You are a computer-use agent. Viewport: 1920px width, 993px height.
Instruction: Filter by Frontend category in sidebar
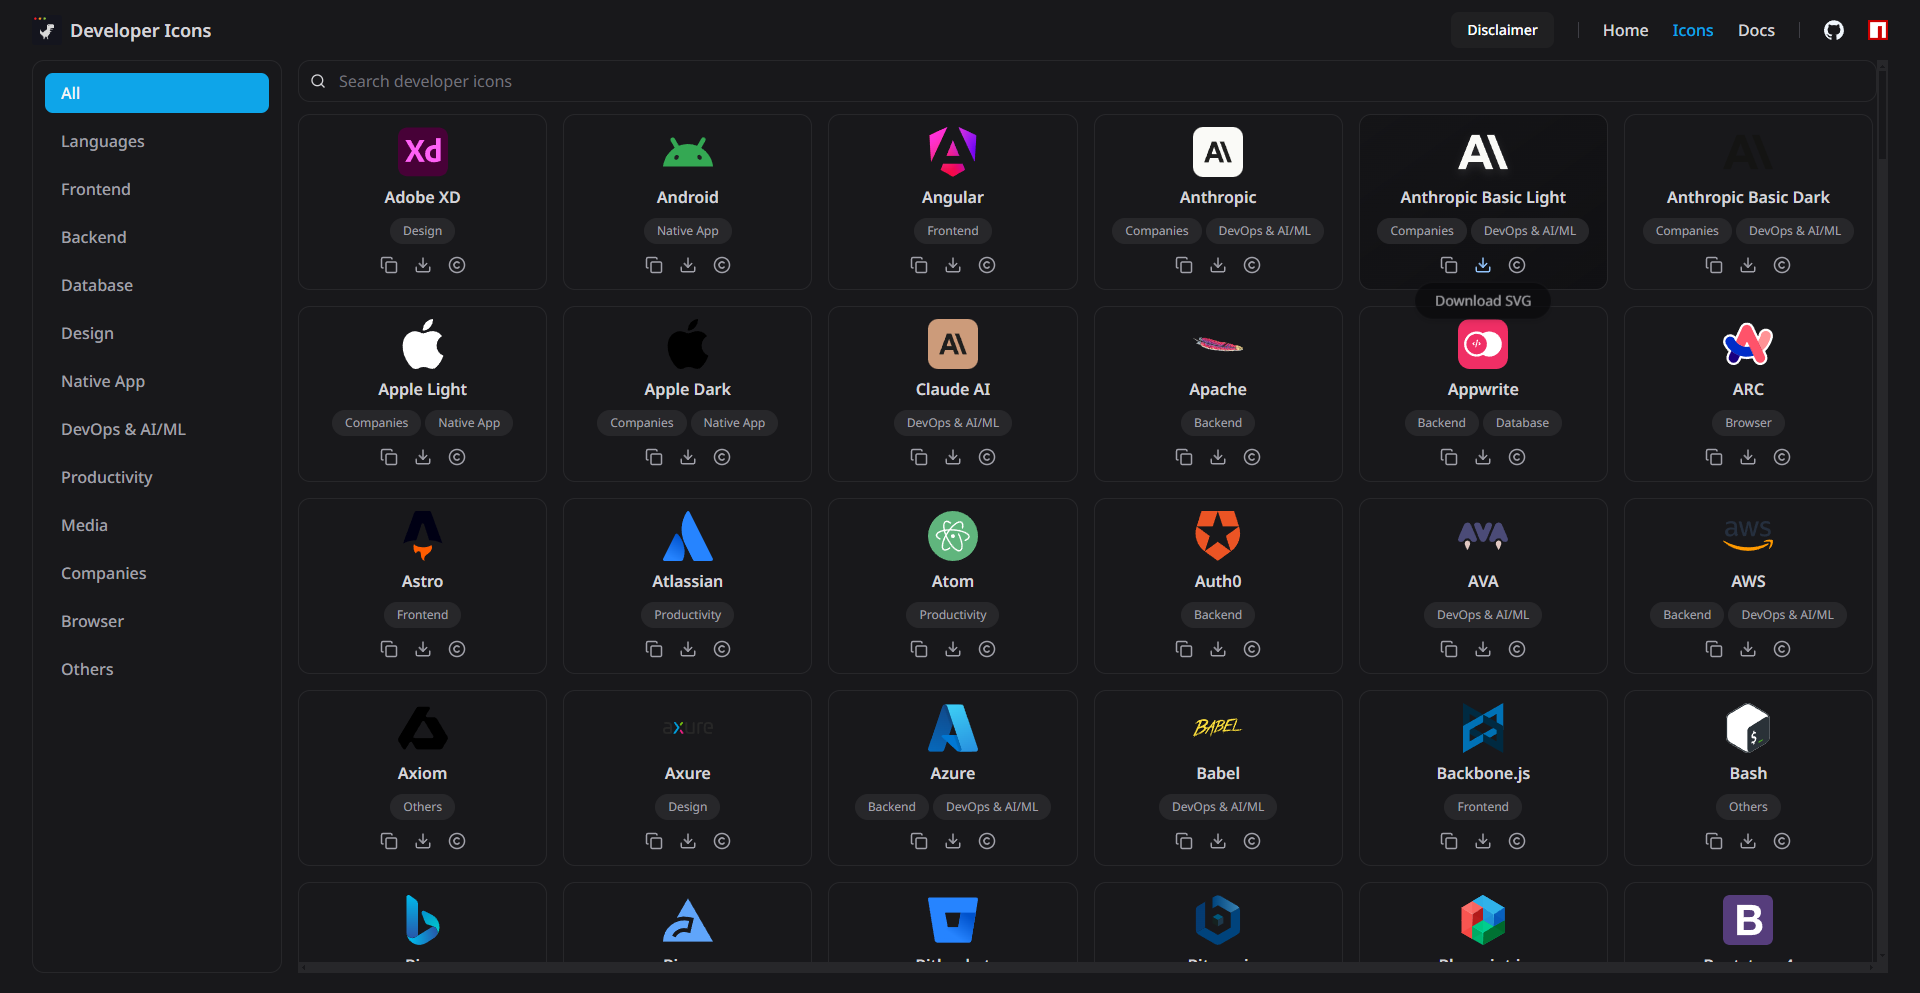pos(157,189)
